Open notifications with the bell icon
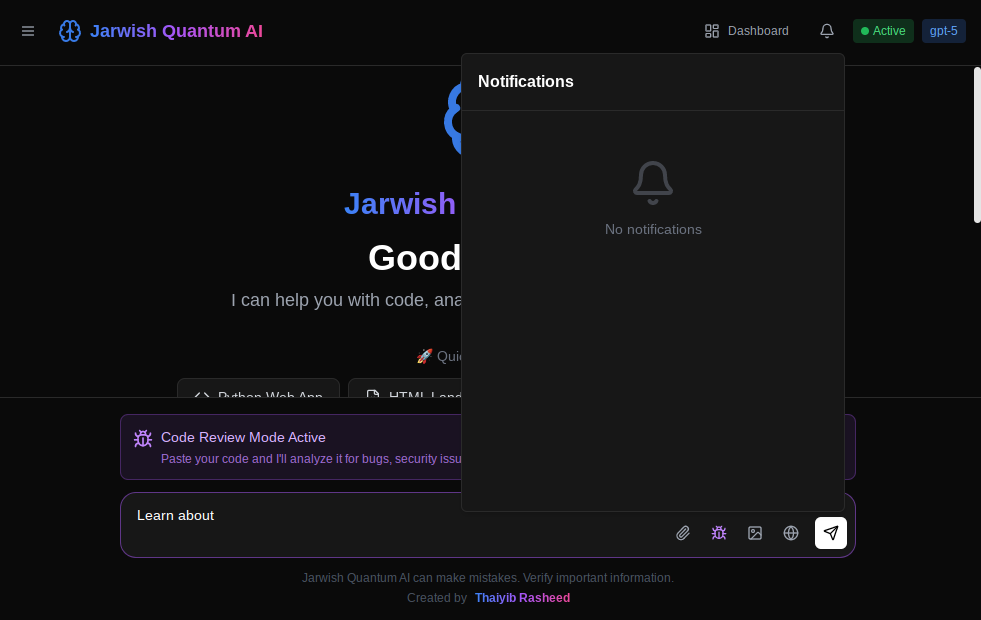Viewport: 981px width, 620px height. coord(826,31)
